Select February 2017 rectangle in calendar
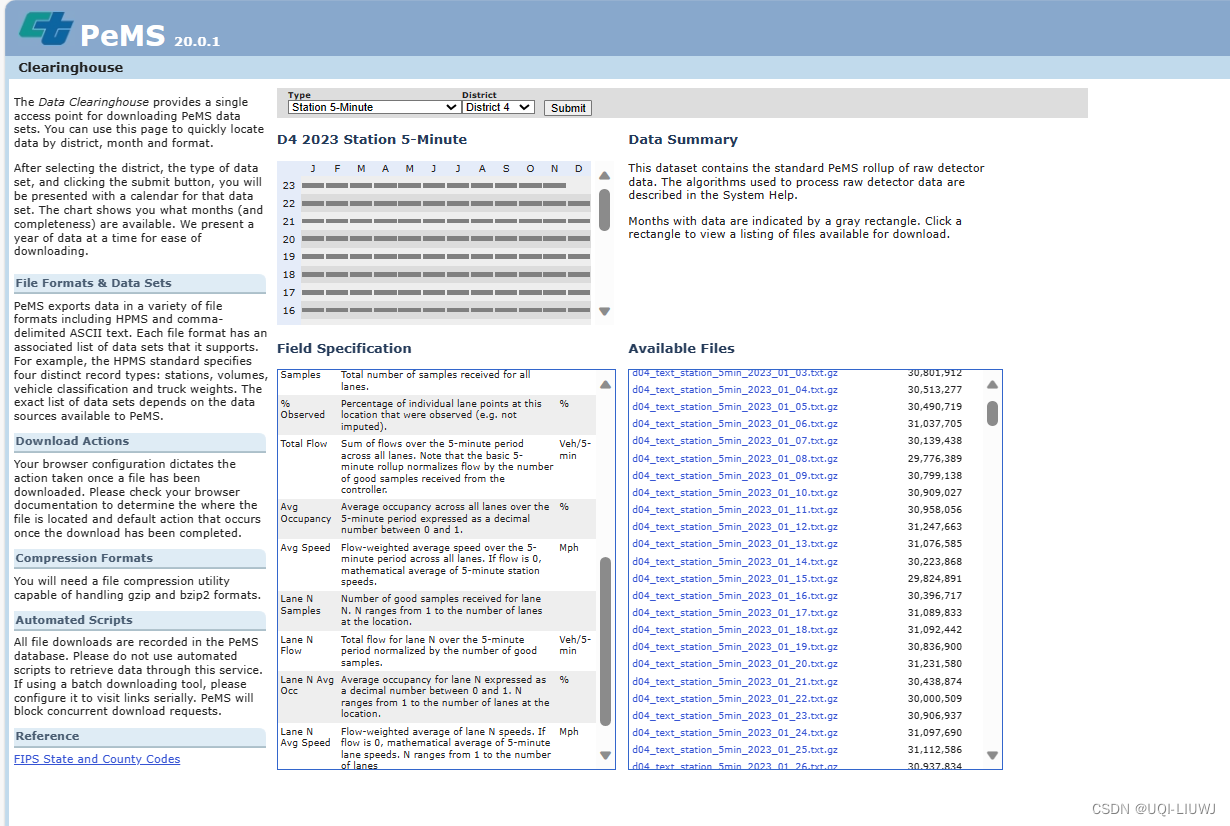The width and height of the screenshot is (1230, 826). 337,292
